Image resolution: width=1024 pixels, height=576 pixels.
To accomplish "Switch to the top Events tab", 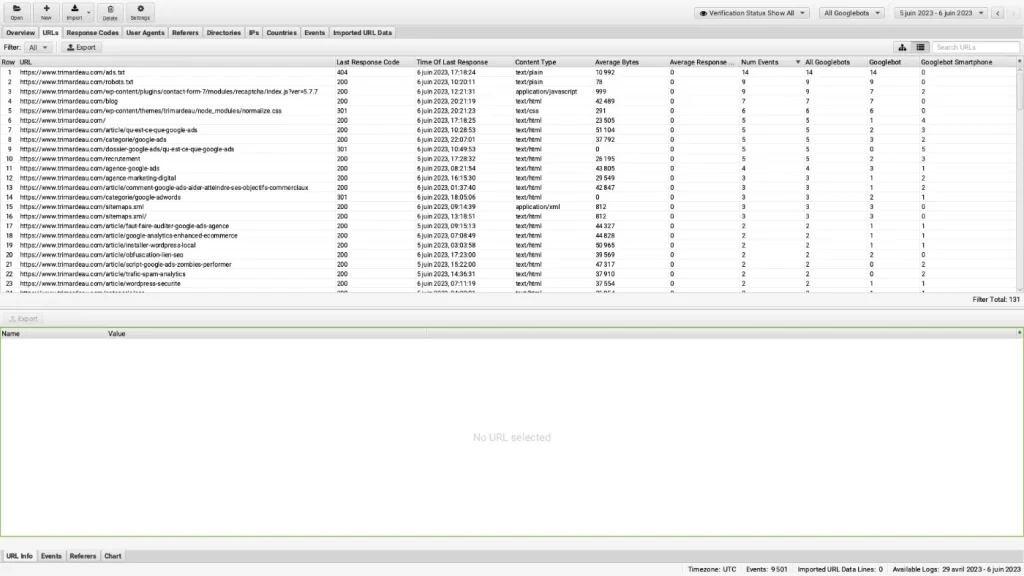I will (x=314, y=33).
